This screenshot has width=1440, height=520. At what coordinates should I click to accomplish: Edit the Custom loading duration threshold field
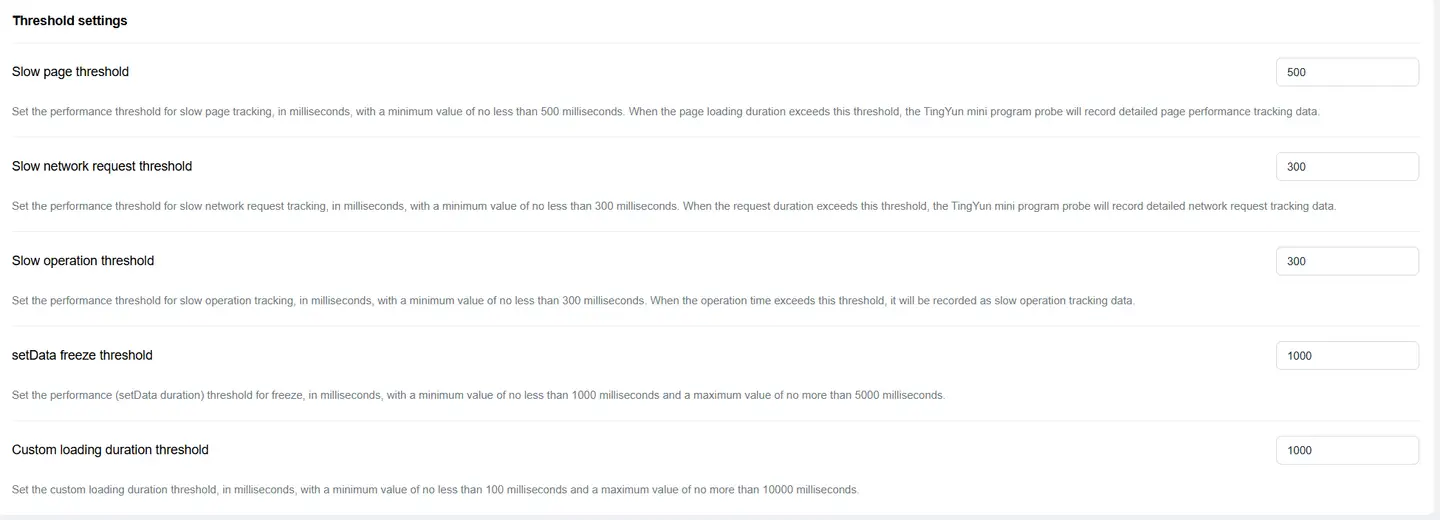point(1346,450)
